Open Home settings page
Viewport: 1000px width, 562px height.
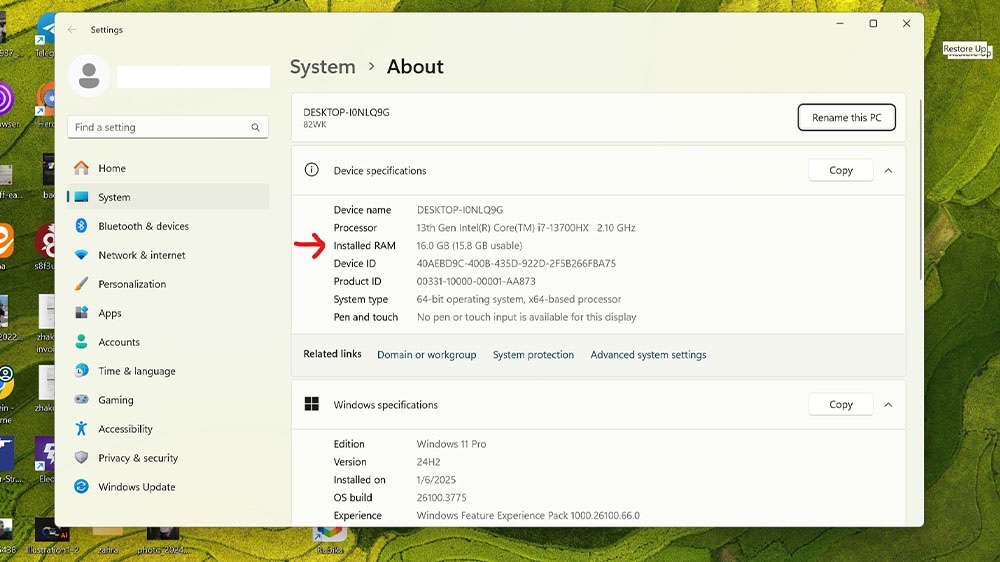tap(168, 168)
